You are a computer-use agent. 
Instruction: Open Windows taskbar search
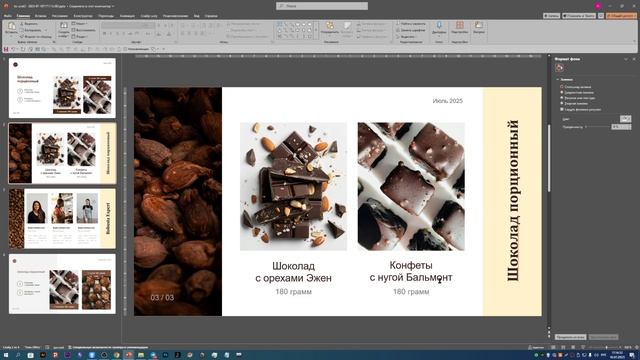(18, 355)
